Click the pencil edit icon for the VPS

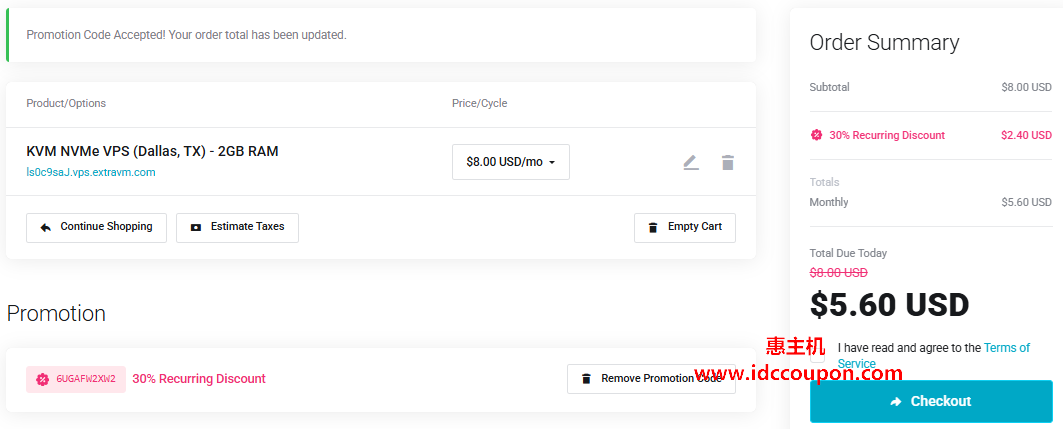[x=691, y=162]
